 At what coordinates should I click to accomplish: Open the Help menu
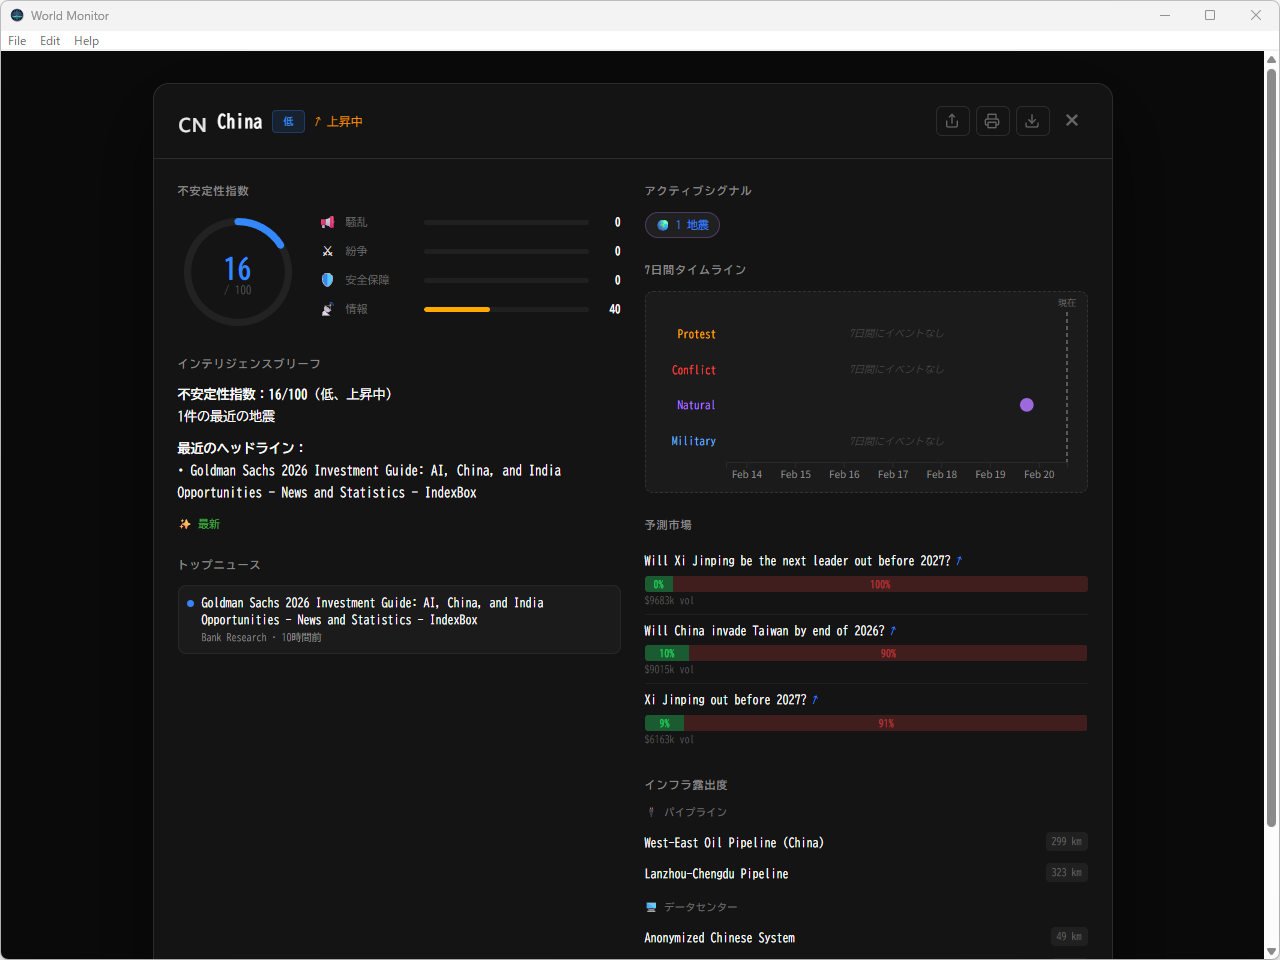tap(86, 41)
